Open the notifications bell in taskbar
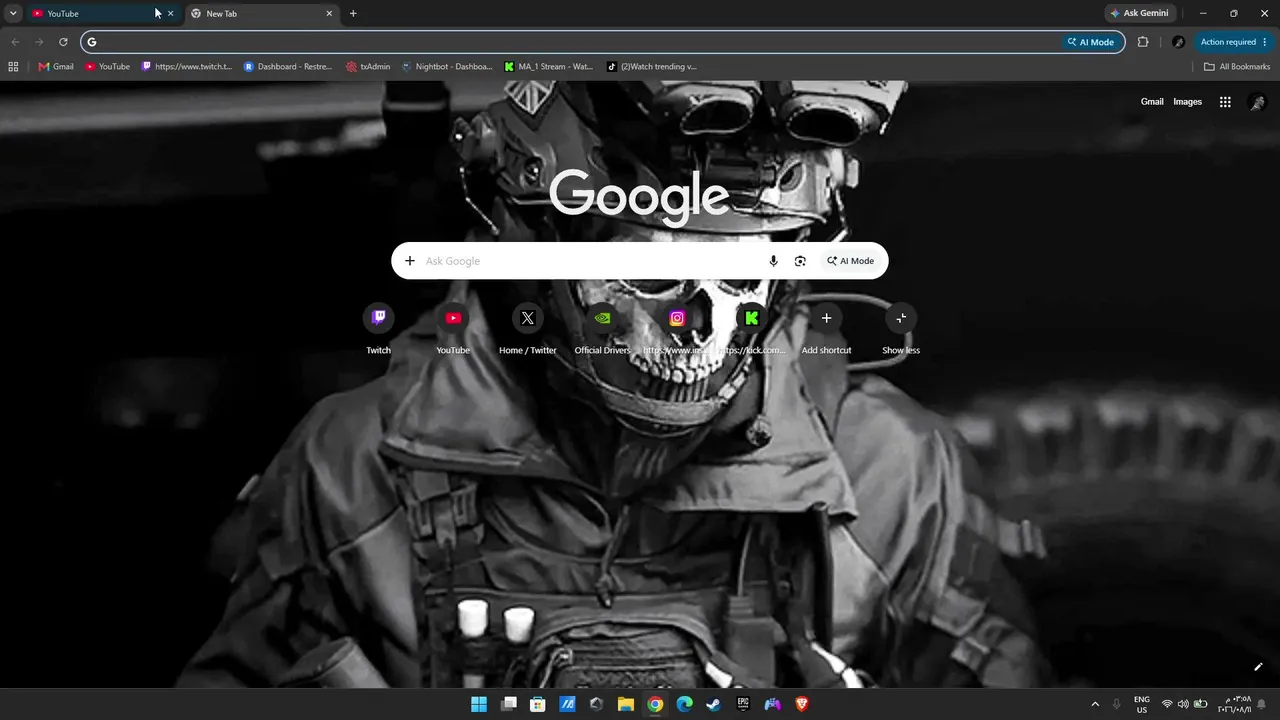This screenshot has height=720, width=1280. [1262, 704]
